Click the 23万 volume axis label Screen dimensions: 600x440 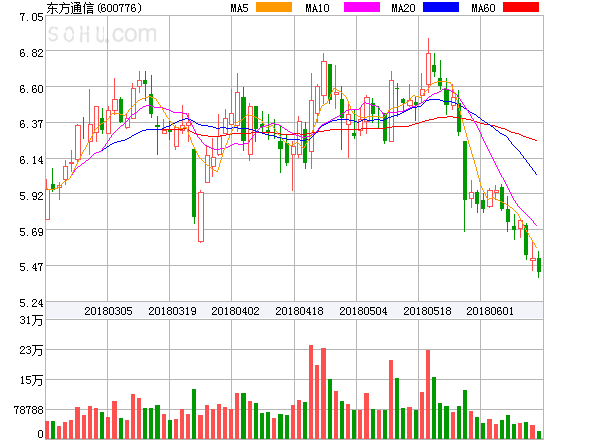click(x=31, y=350)
